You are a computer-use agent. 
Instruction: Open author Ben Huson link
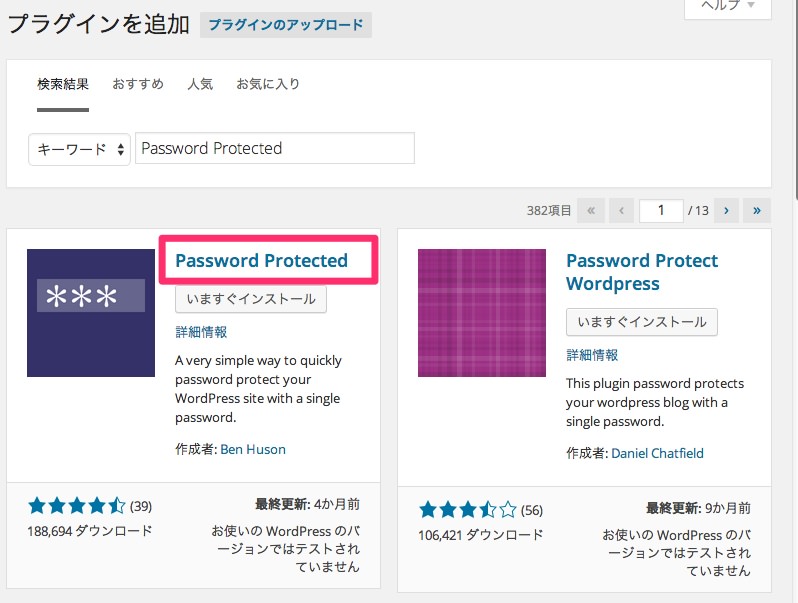point(253,449)
